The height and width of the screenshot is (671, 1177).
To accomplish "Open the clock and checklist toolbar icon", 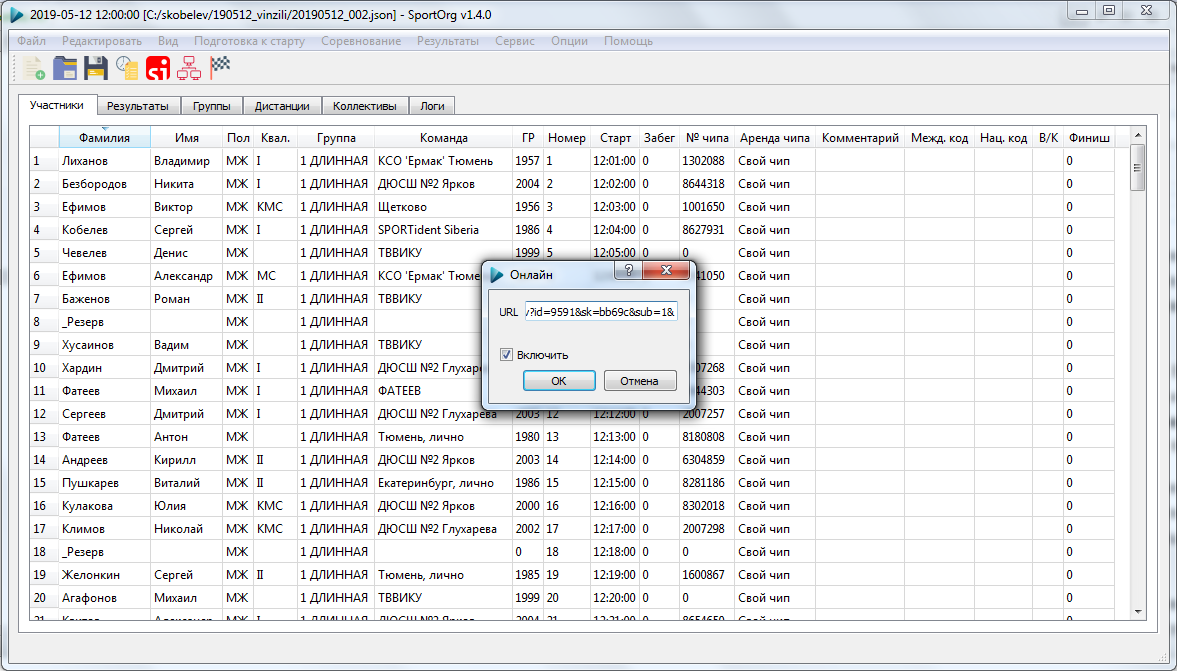I will click(127, 68).
